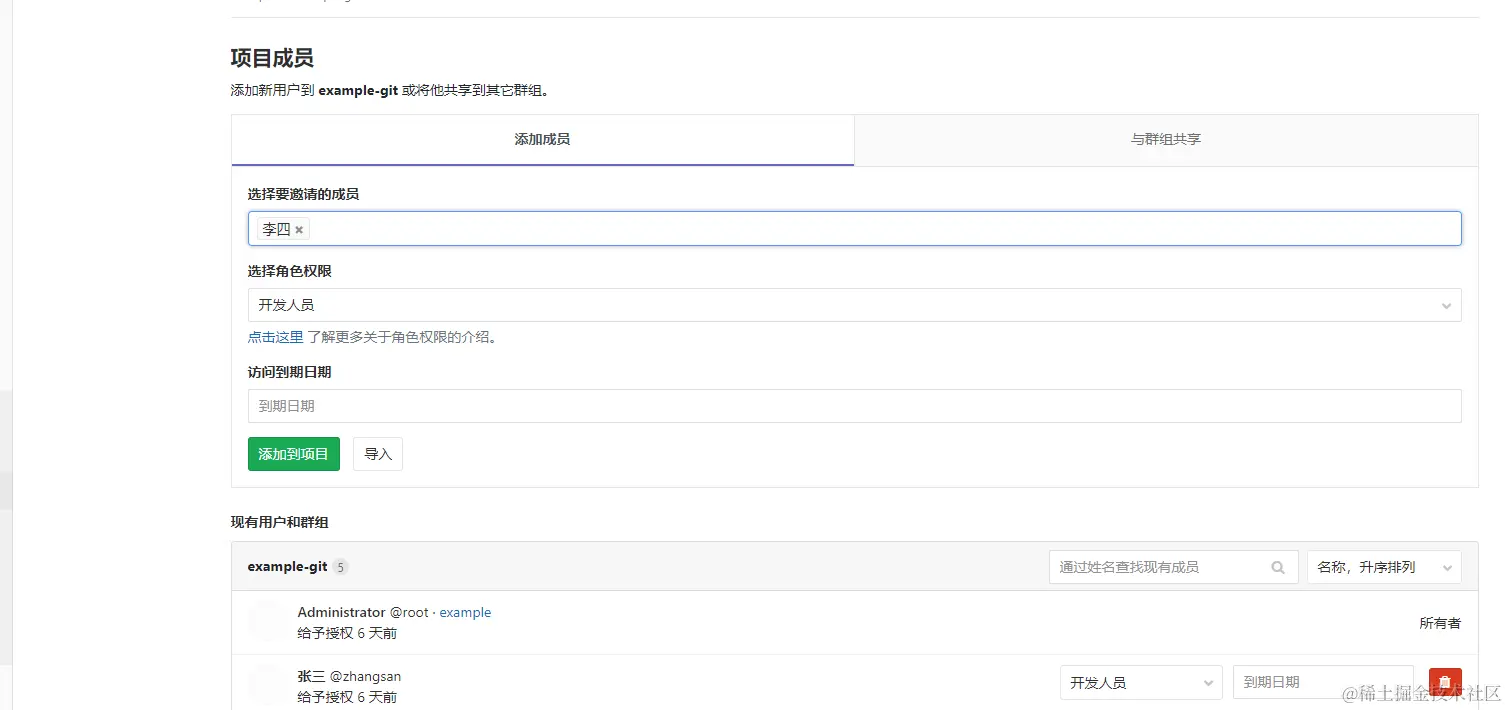Click the green 添加到项目 button

point(293,453)
